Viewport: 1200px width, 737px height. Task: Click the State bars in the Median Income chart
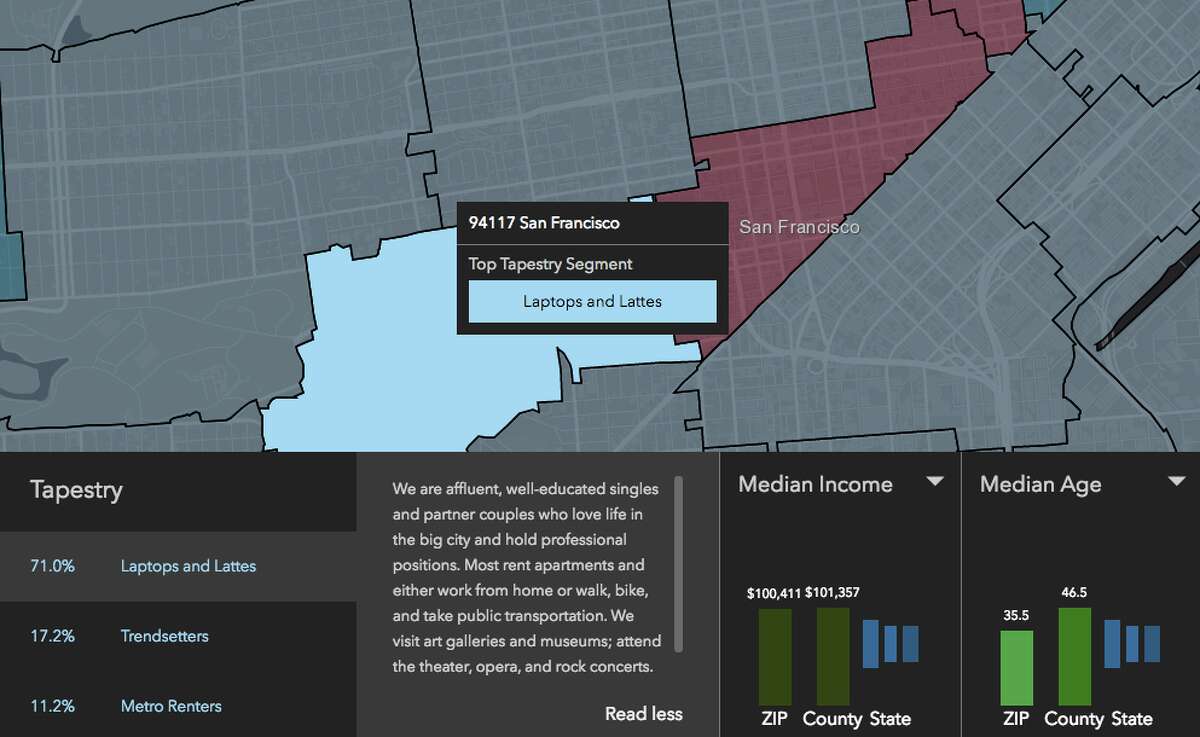tap(890, 644)
